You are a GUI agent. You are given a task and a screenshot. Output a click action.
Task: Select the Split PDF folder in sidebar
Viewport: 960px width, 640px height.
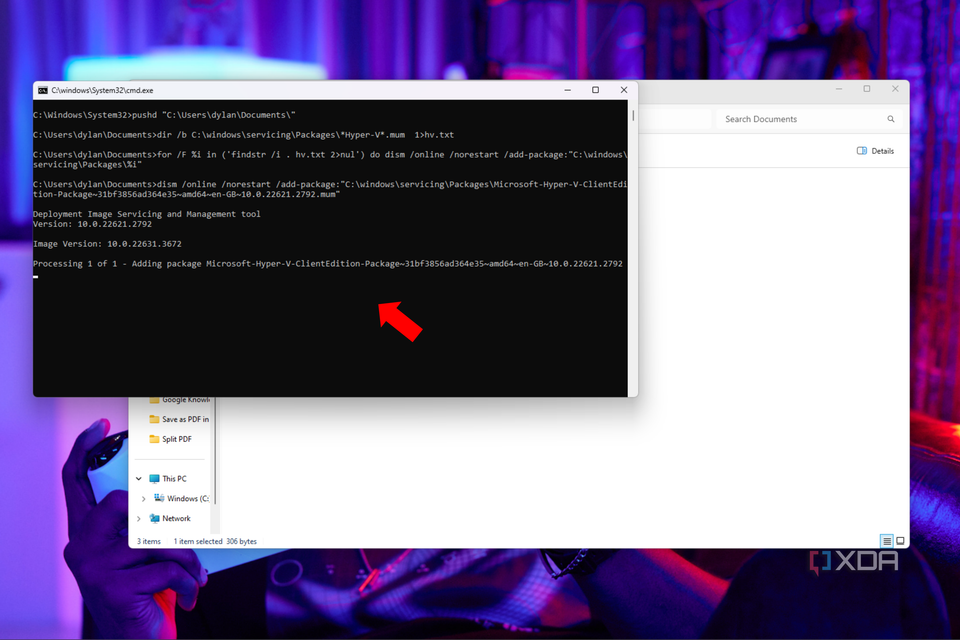(x=170, y=439)
